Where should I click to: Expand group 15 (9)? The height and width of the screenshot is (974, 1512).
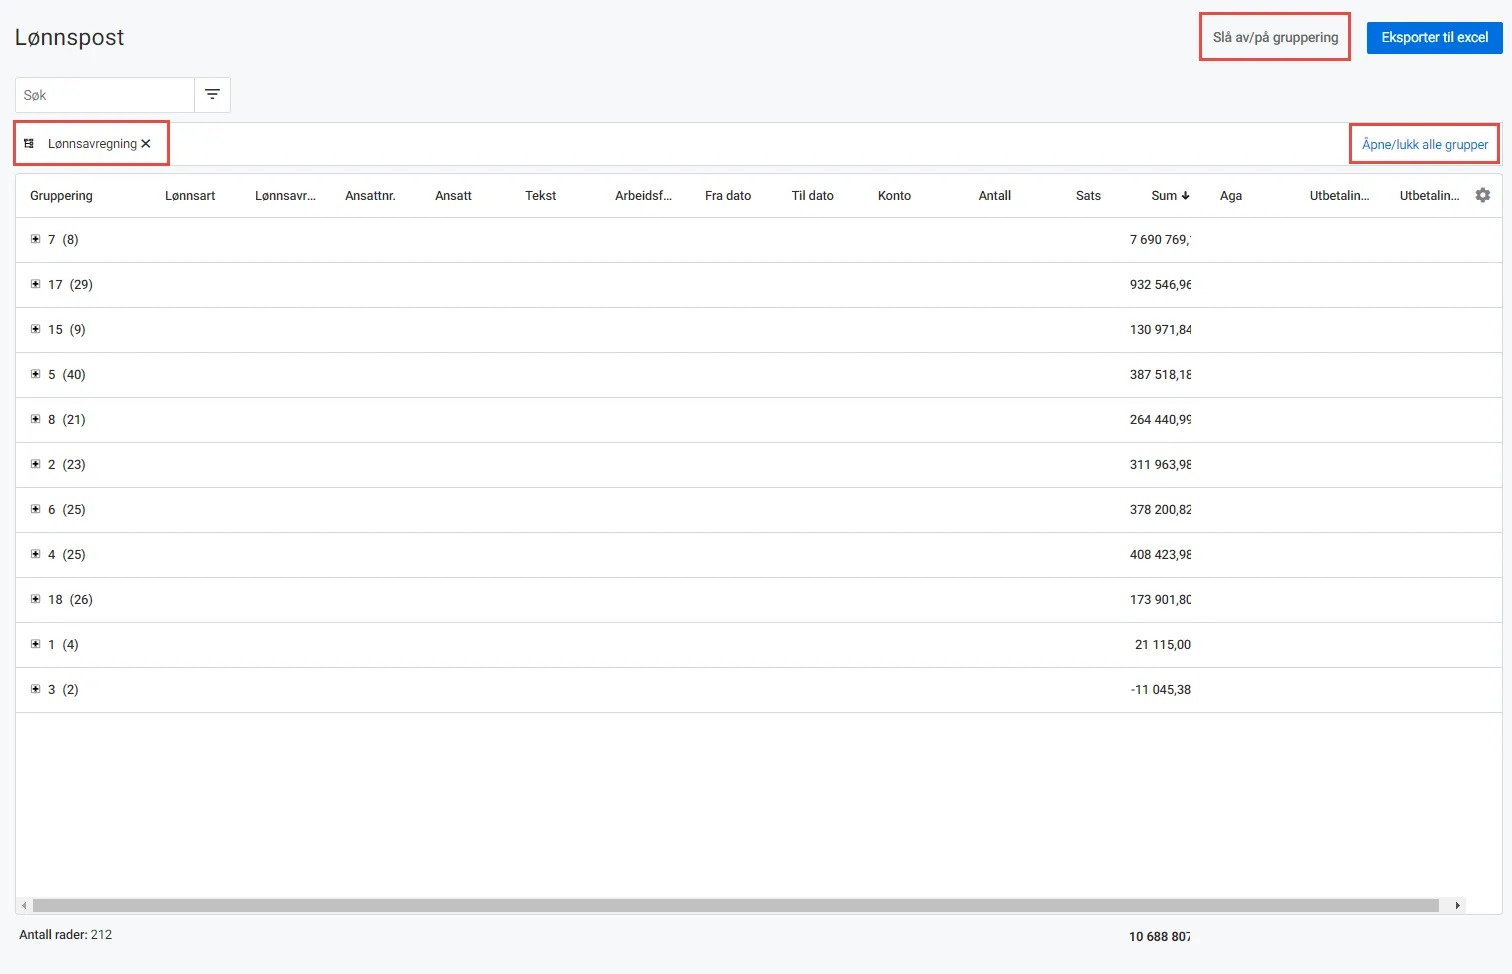tap(35, 329)
